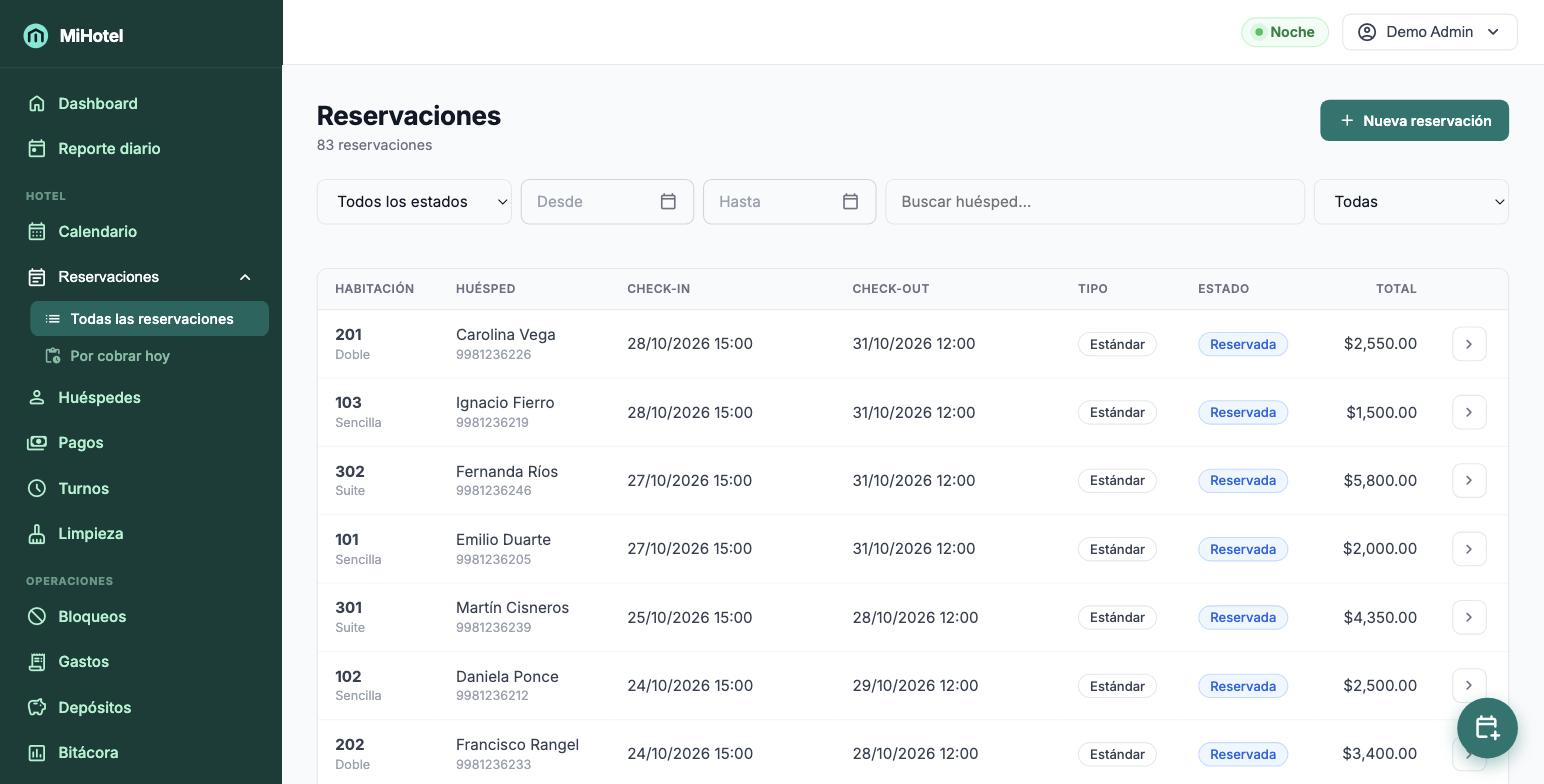The width and height of the screenshot is (1544, 784).
Task: Go to Por cobrar hoy
Action: click(150, 356)
